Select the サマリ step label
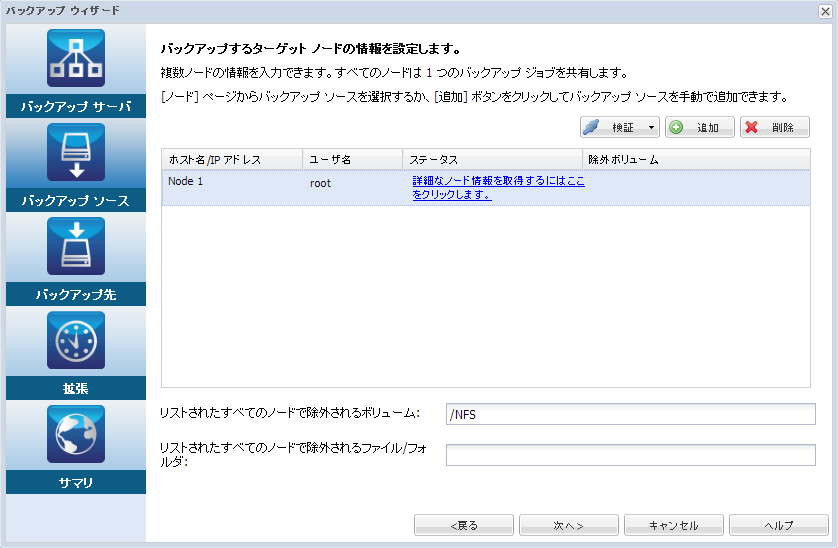This screenshot has height=548, width=838. pyautogui.click(x=76, y=483)
